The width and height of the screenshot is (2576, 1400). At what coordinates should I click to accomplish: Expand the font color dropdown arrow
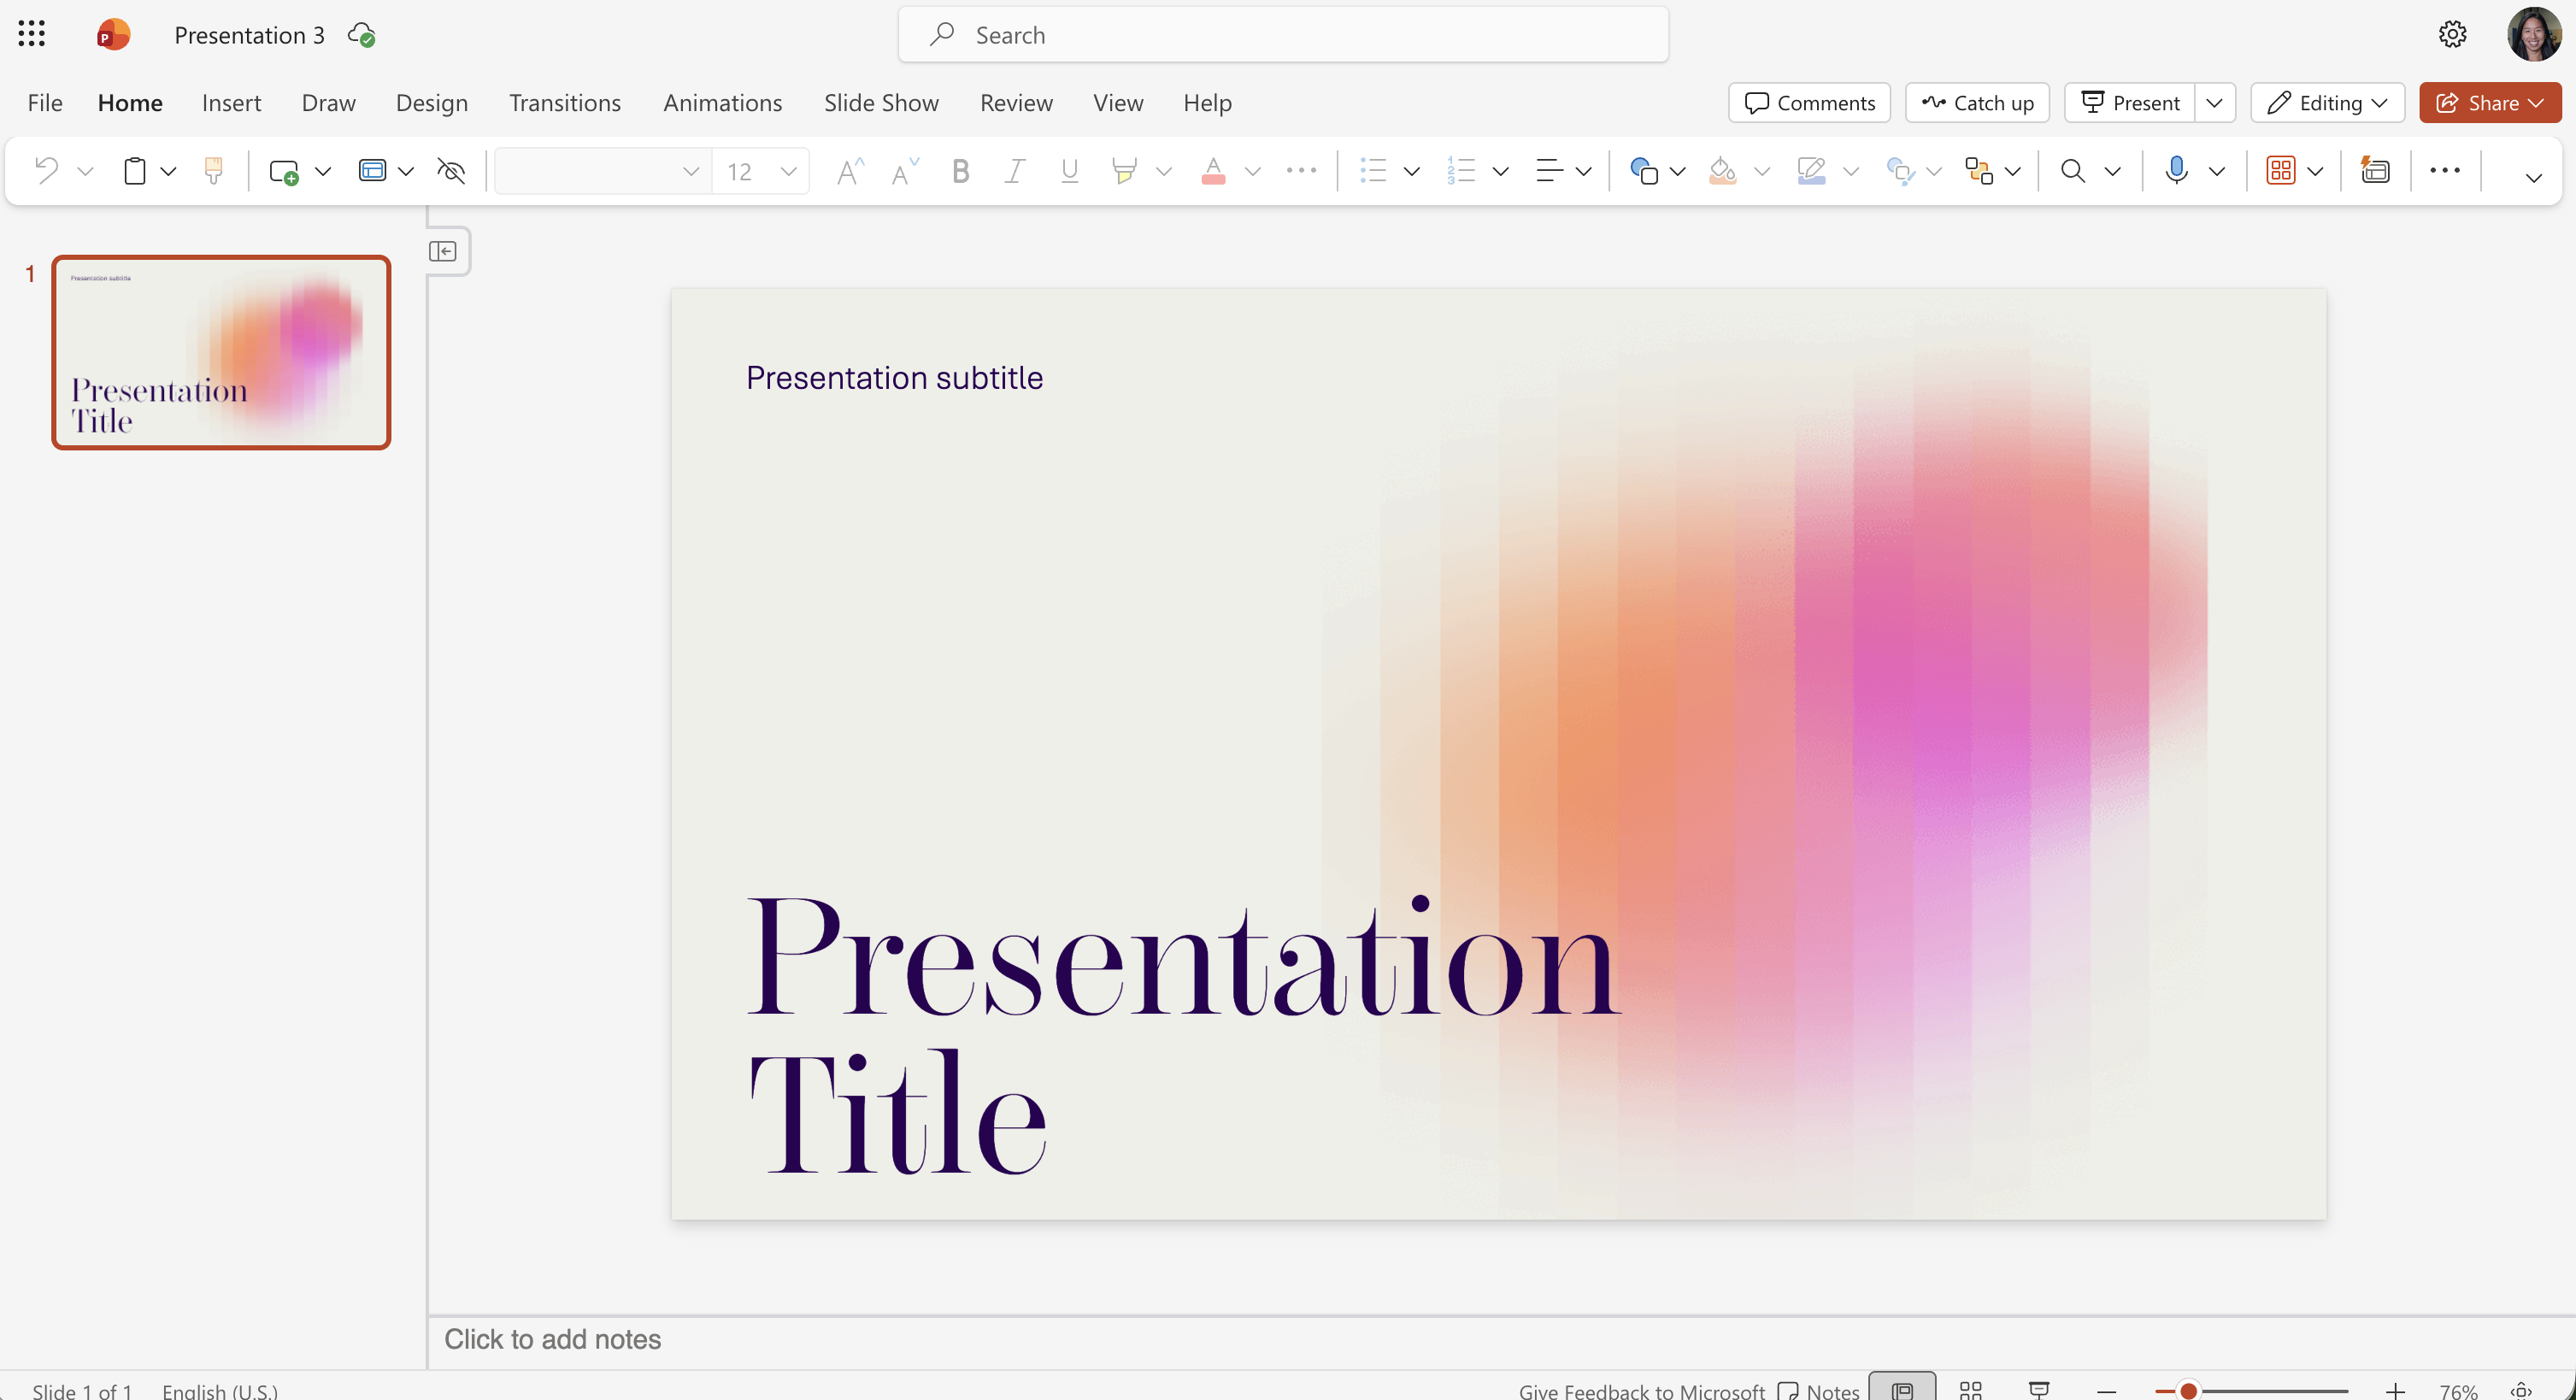(1252, 172)
